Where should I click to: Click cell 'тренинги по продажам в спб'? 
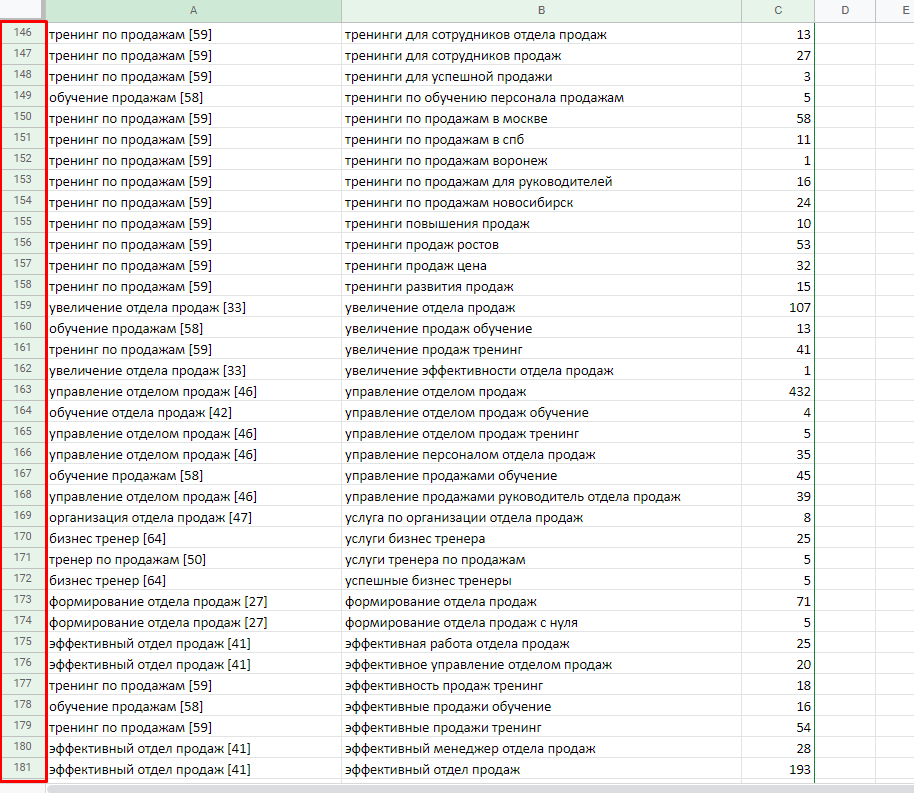pyautogui.click(x=541, y=140)
